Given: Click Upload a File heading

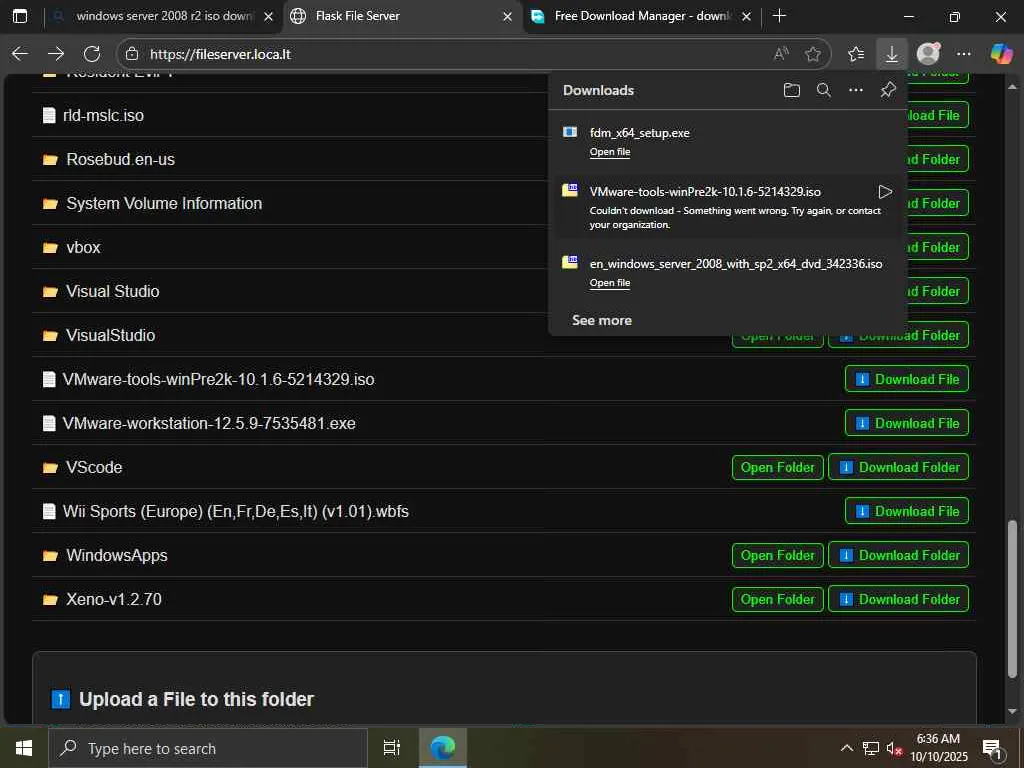Looking at the screenshot, I should point(196,699).
